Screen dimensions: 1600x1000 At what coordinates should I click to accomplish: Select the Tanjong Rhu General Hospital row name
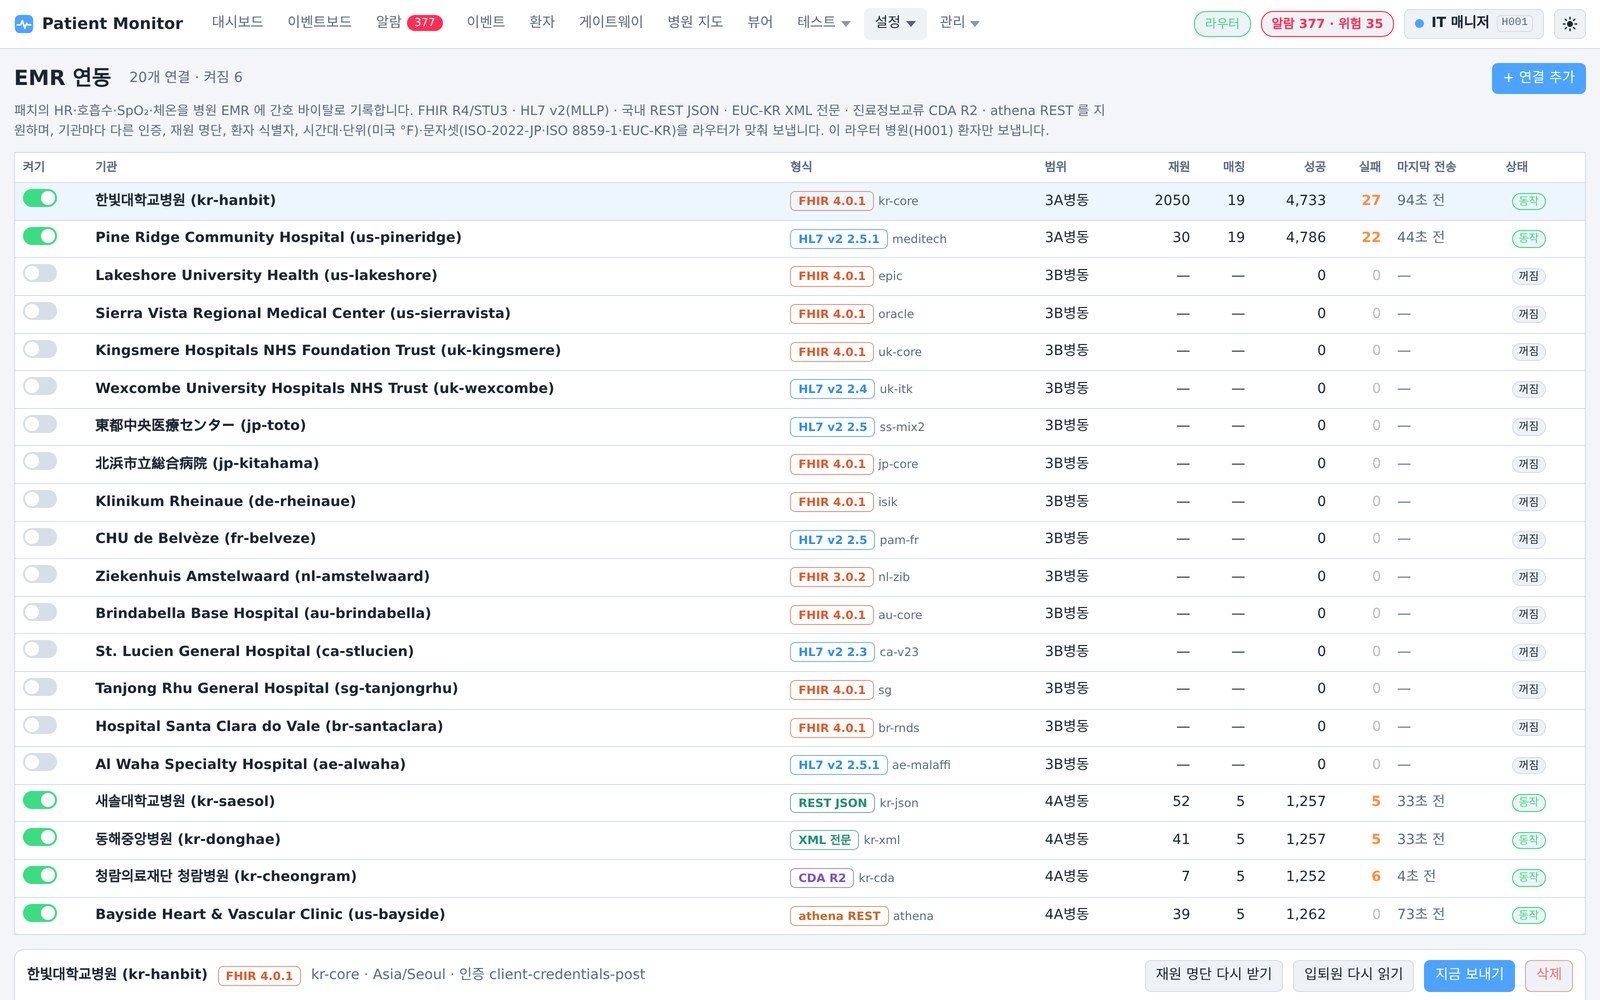276,688
